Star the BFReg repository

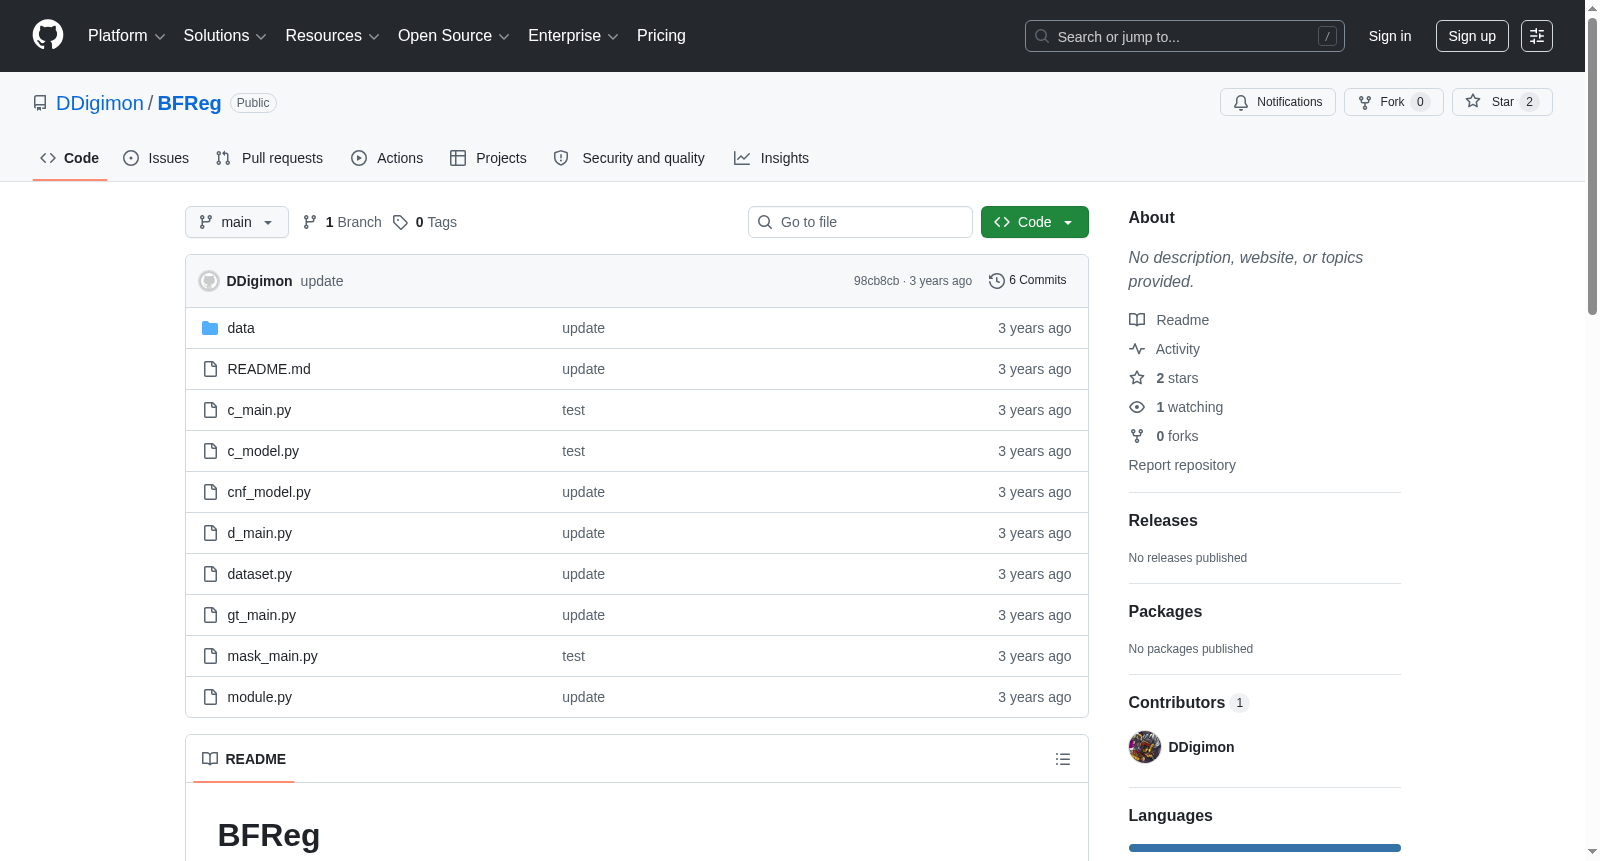[1502, 102]
